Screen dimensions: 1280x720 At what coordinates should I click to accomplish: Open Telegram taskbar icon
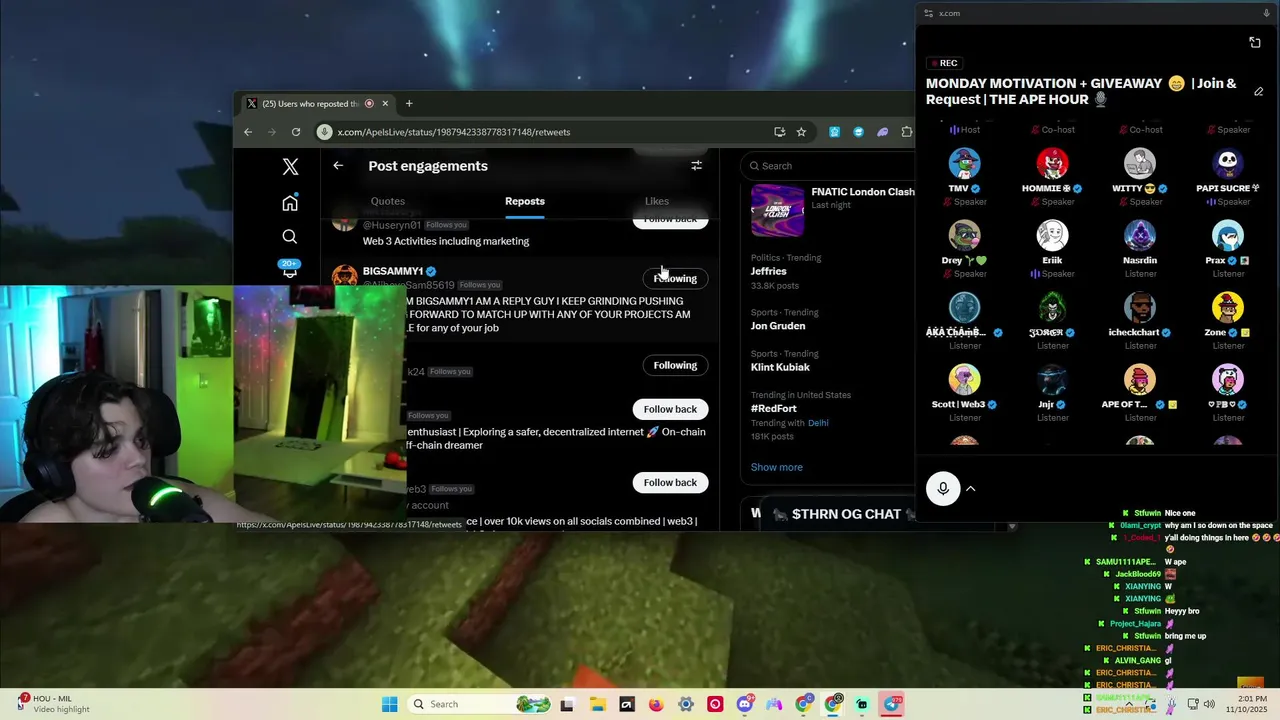coord(892,704)
